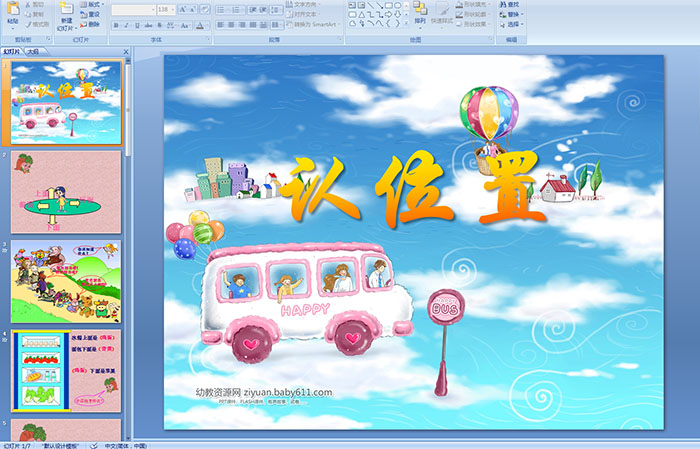Switch to the Slides (幻灯片) pane tab
Viewport: 700px width, 449px height.
coord(11,52)
